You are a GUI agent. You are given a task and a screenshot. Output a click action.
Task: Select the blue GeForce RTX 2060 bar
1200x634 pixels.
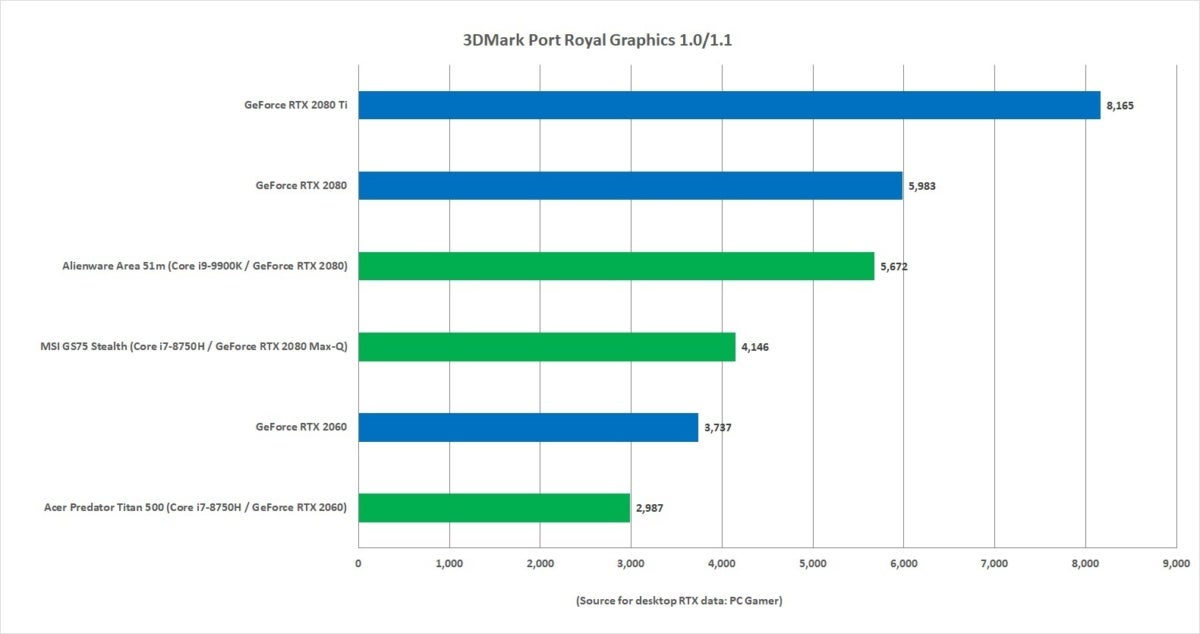tap(528, 427)
